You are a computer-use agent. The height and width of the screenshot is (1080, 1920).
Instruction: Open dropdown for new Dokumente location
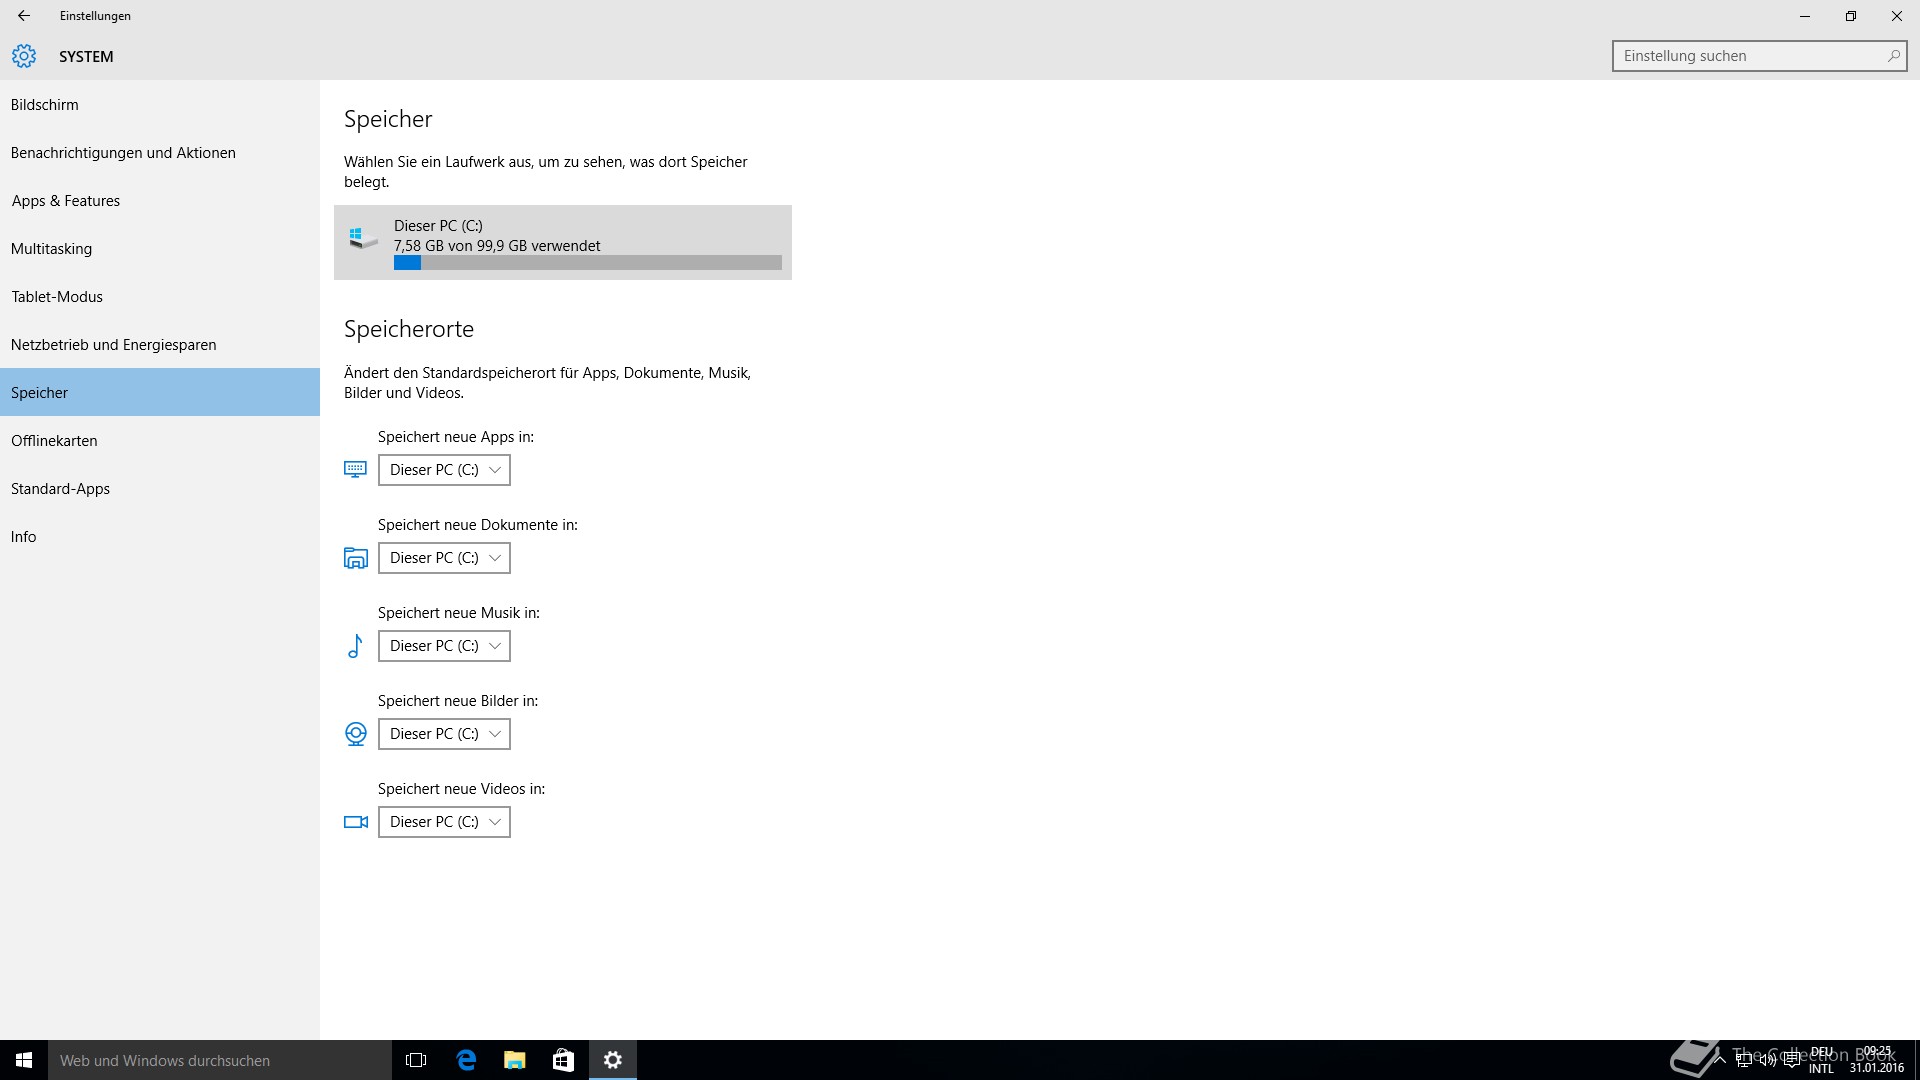pyautogui.click(x=444, y=558)
